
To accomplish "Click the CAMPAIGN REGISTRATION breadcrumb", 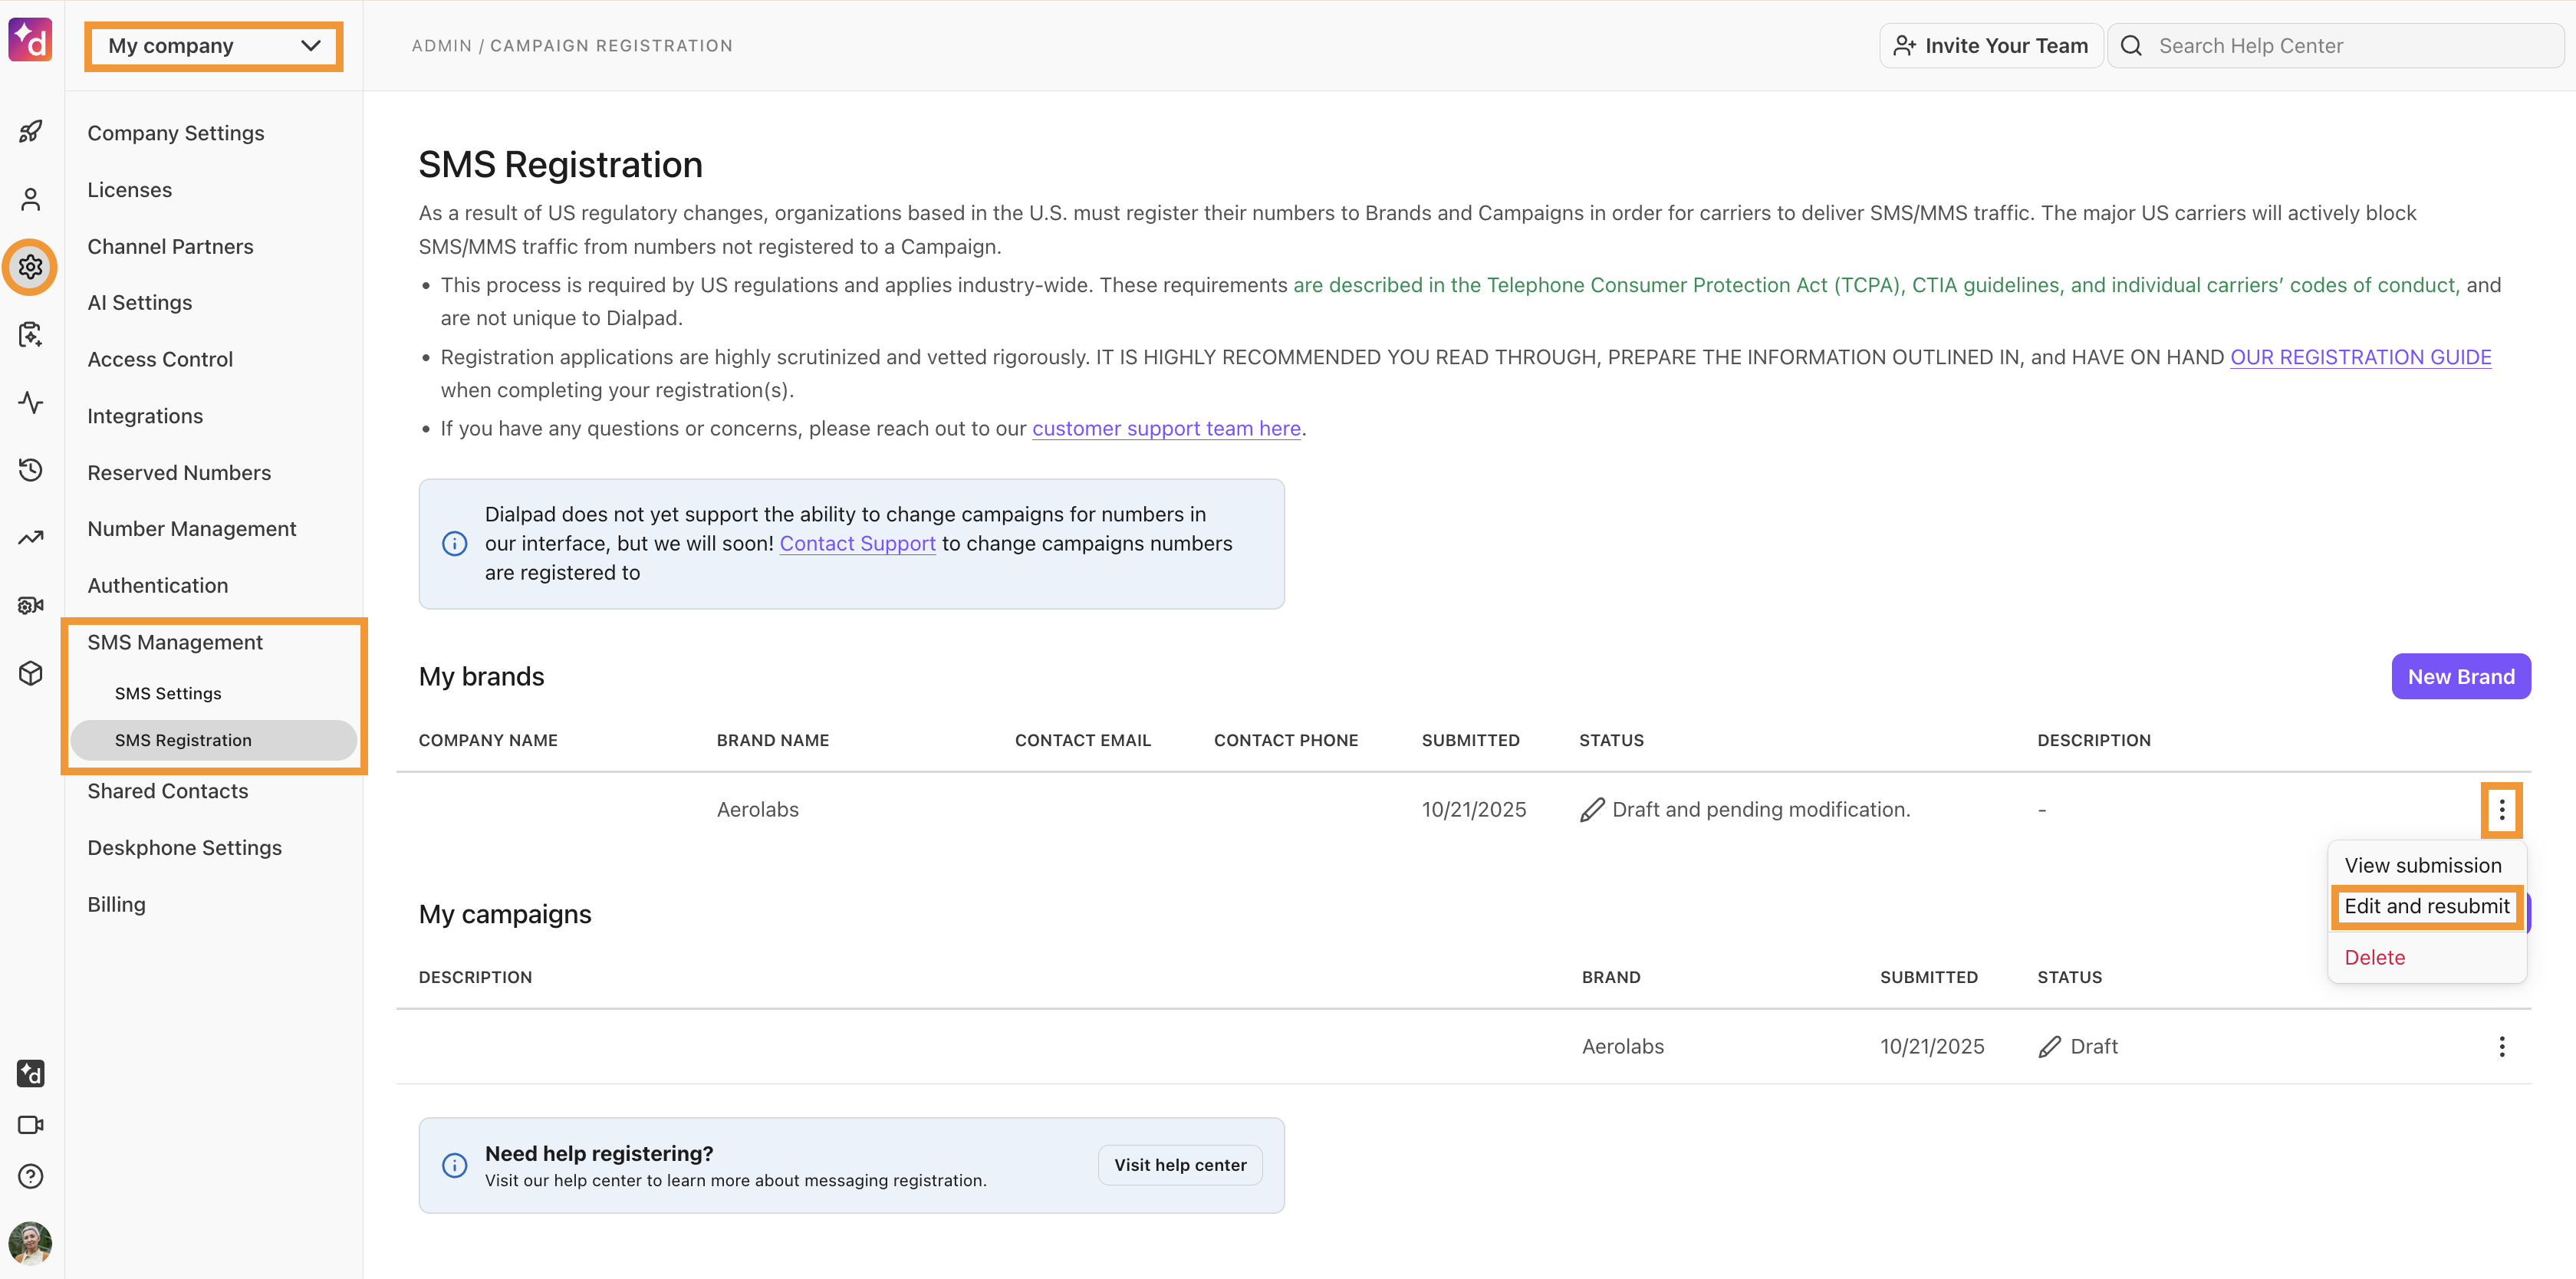I will pos(611,46).
